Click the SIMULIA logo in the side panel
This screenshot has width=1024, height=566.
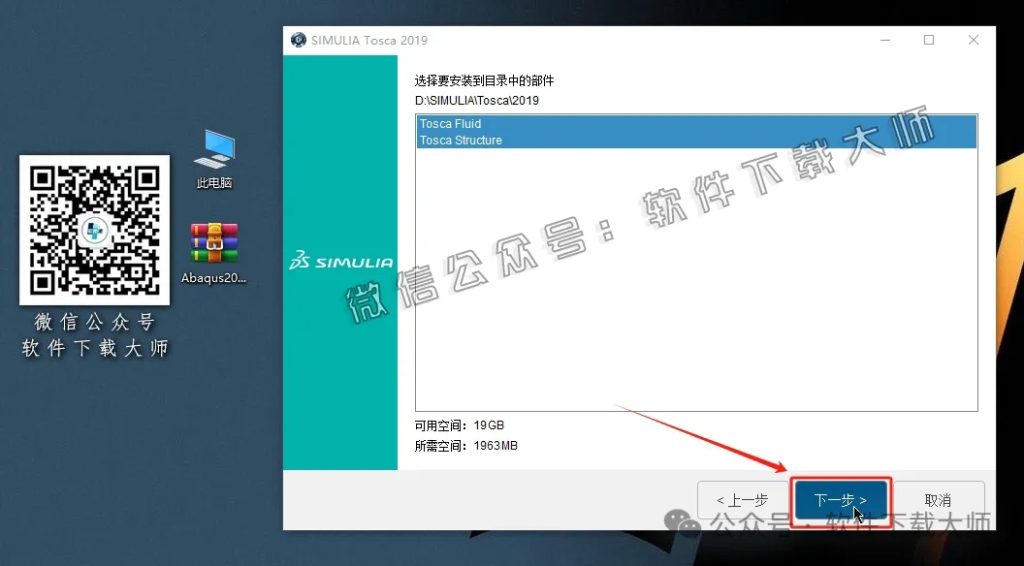(x=341, y=262)
